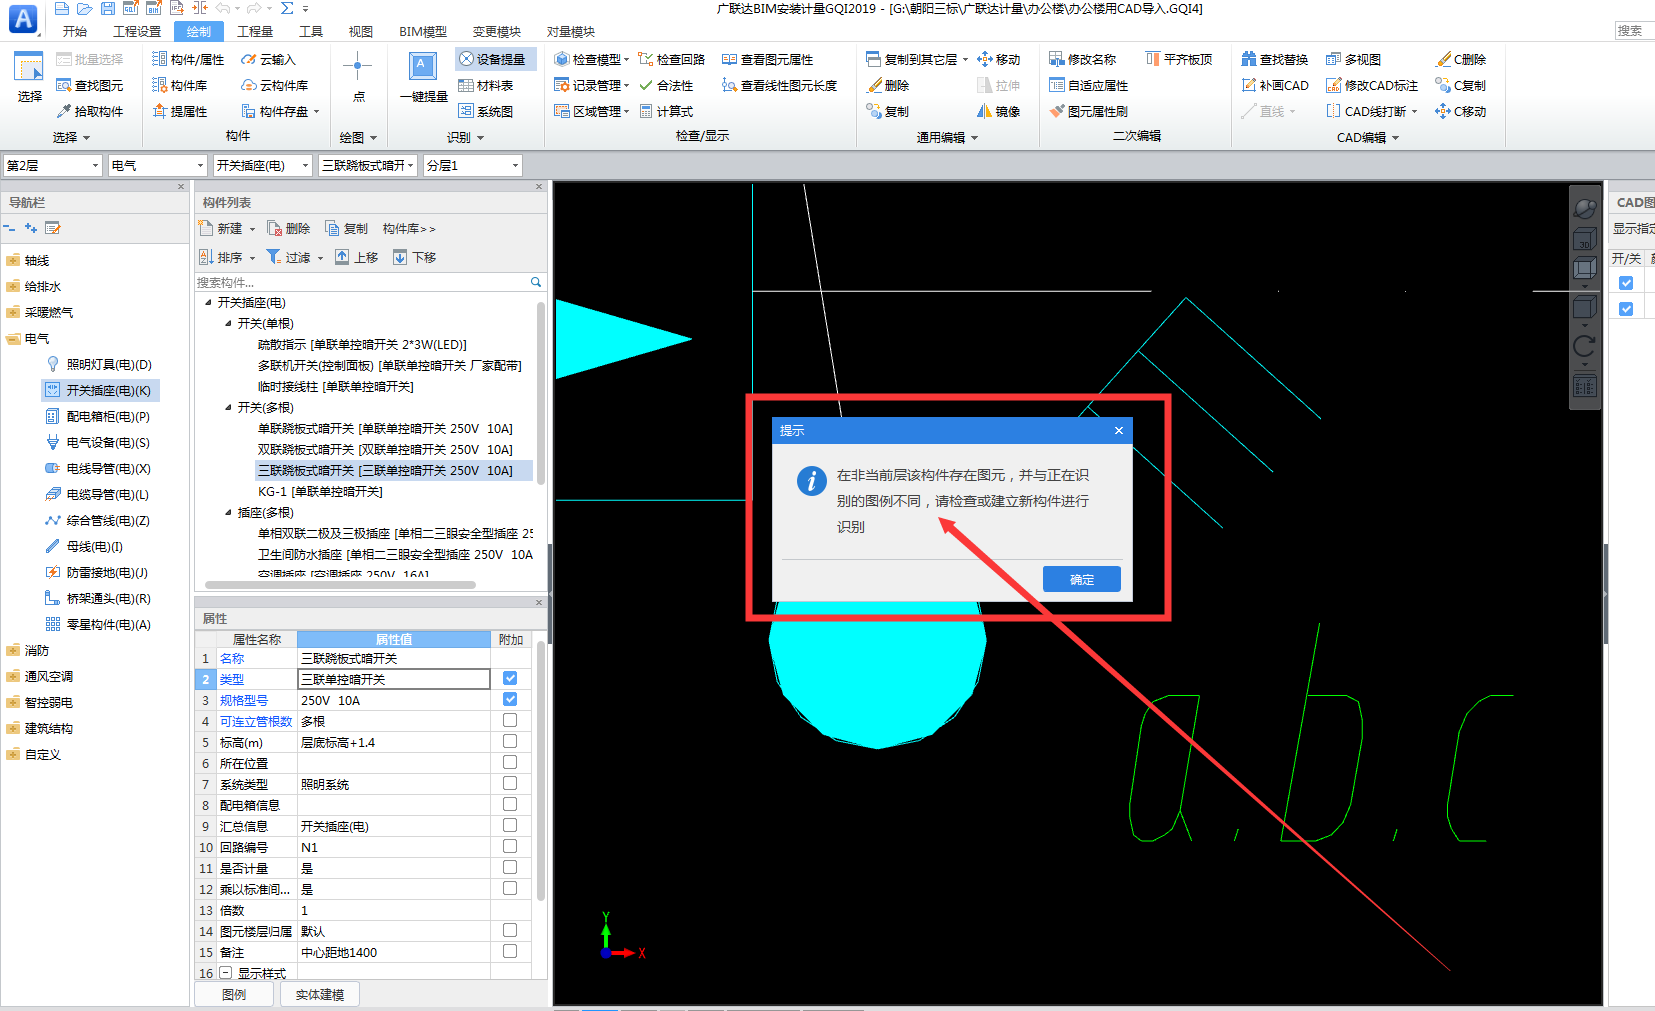Click 多视图 tool

(1353, 59)
